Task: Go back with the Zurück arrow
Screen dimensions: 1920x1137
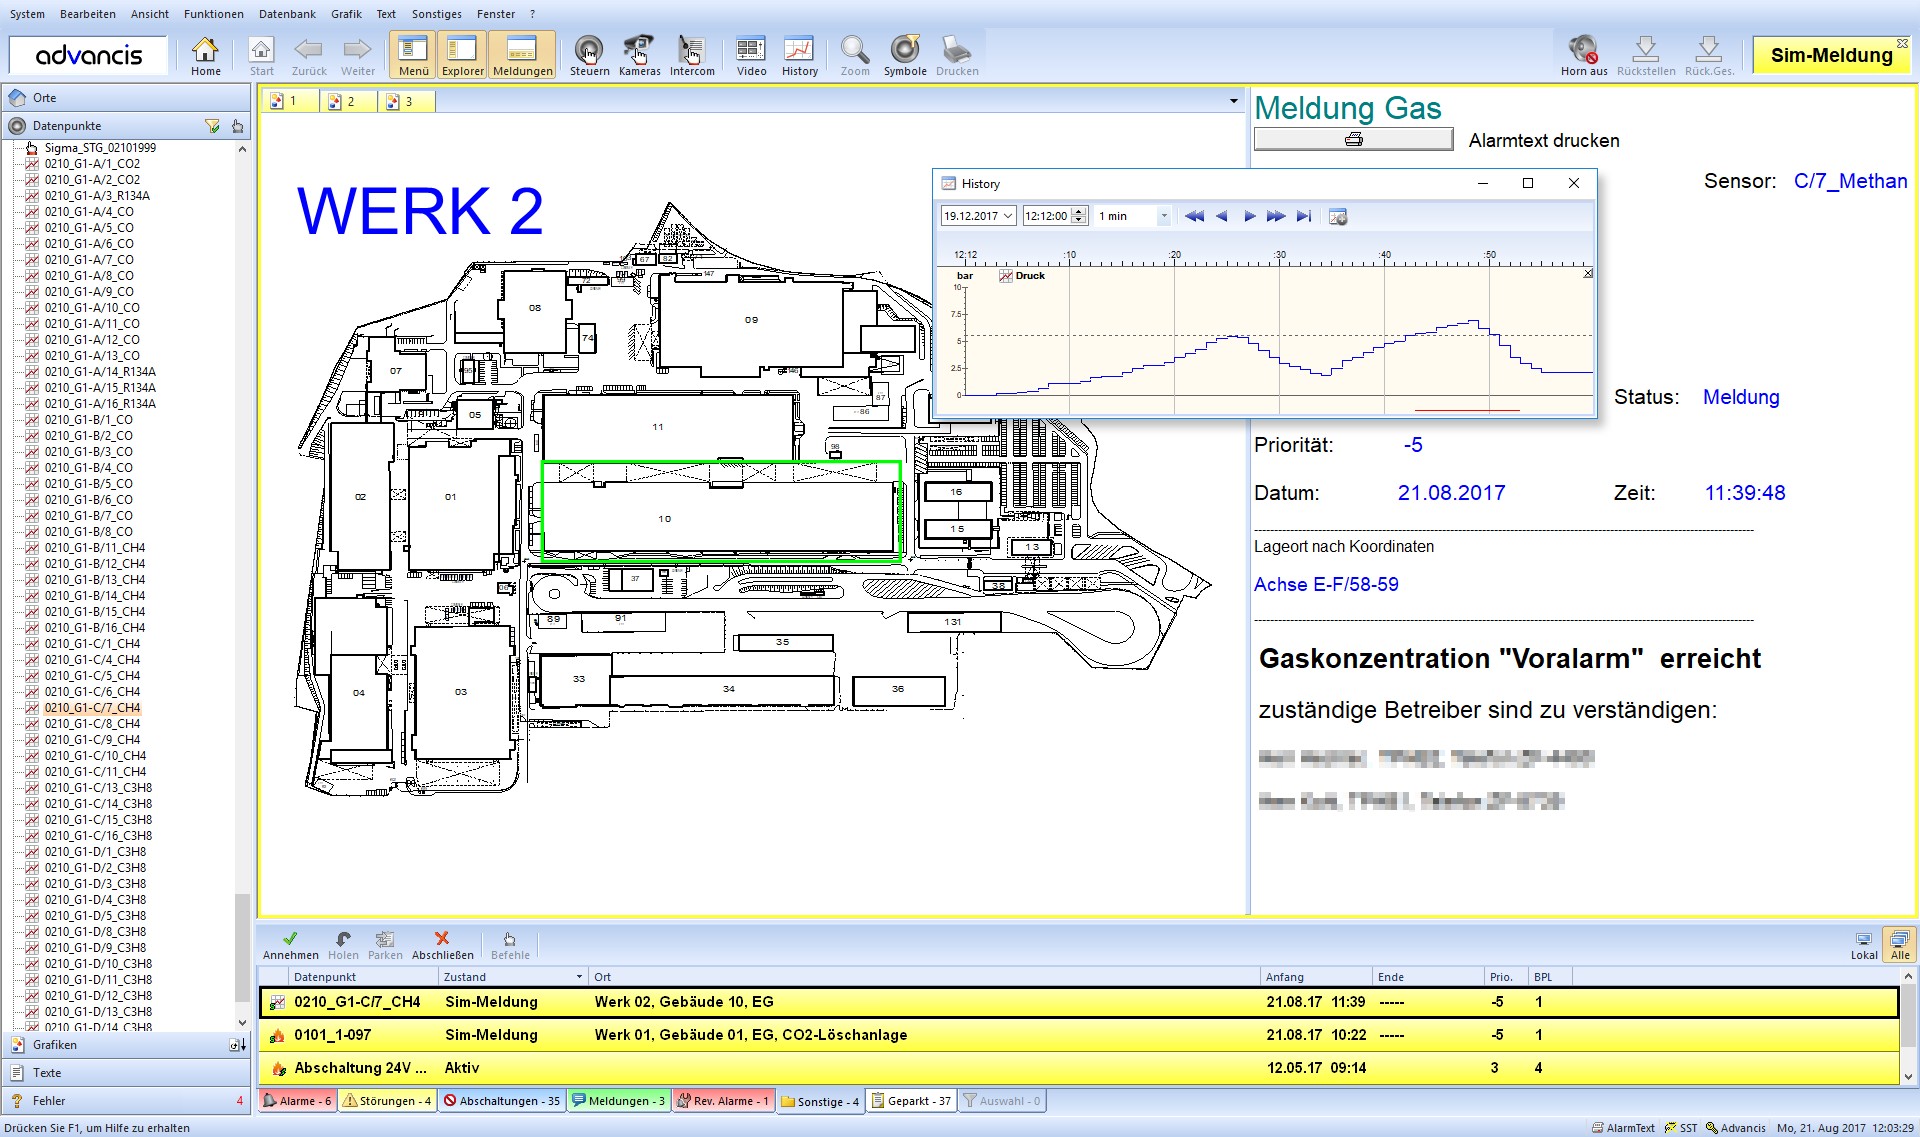Action: 309,55
